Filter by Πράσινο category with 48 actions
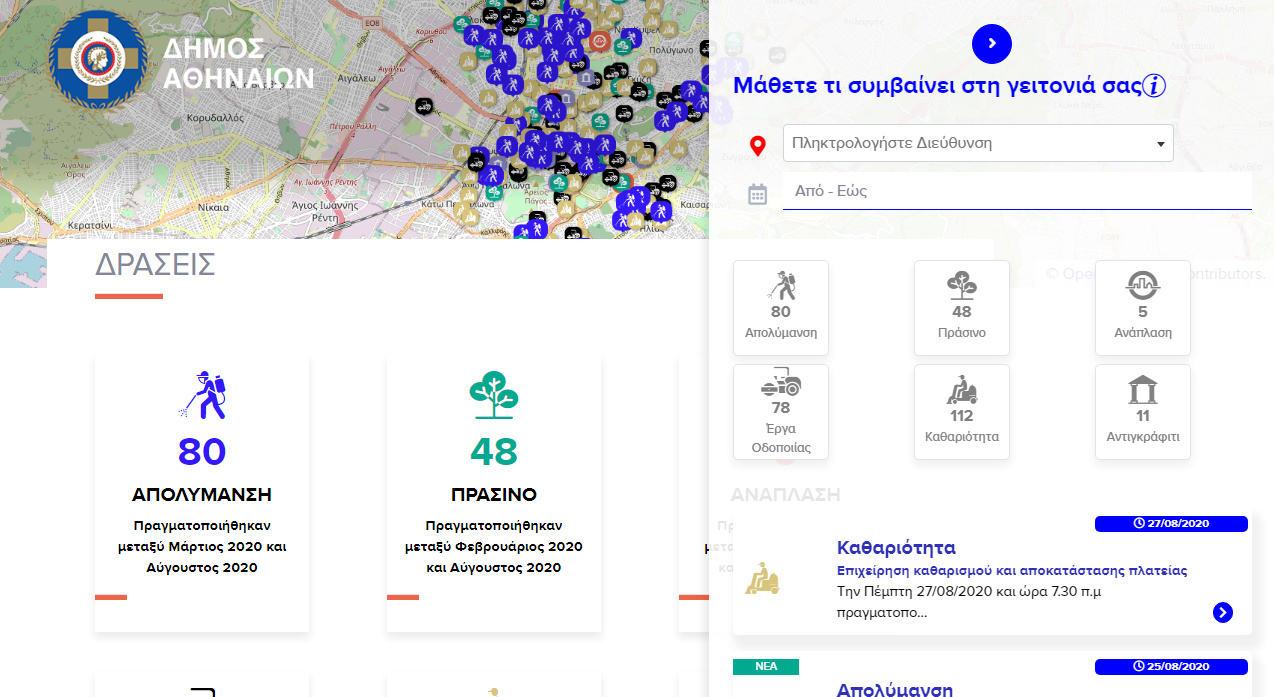Screen dimensions: 1274x697 click(961, 308)
